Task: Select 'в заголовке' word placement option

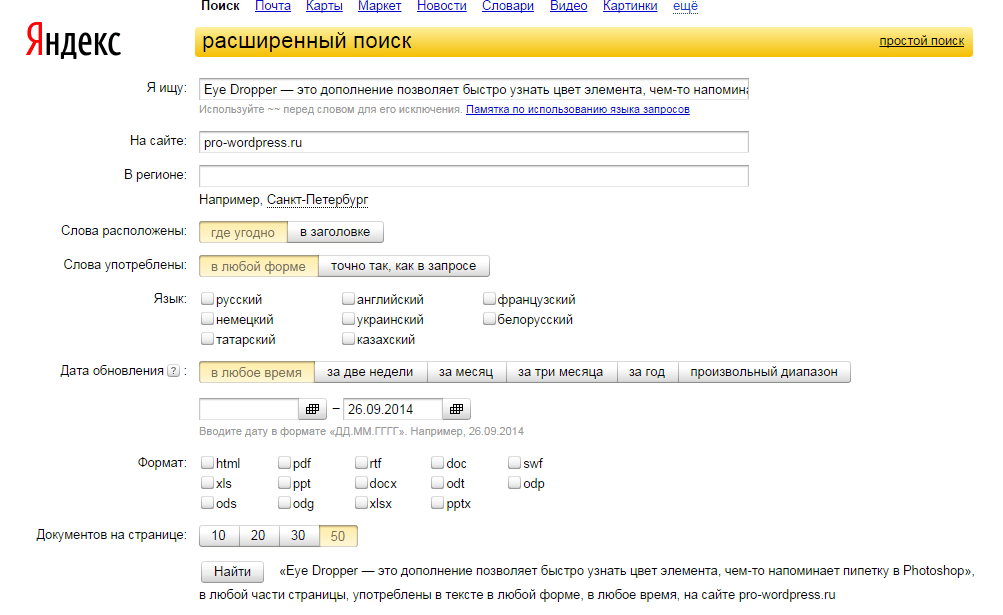Action: coord(335,232)
